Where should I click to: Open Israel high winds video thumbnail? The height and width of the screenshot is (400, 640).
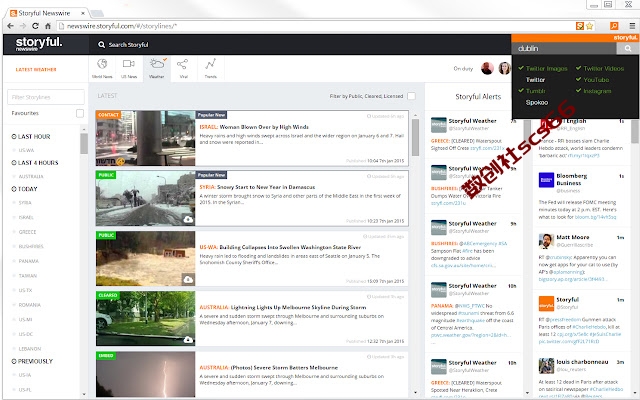click(146, 138)
